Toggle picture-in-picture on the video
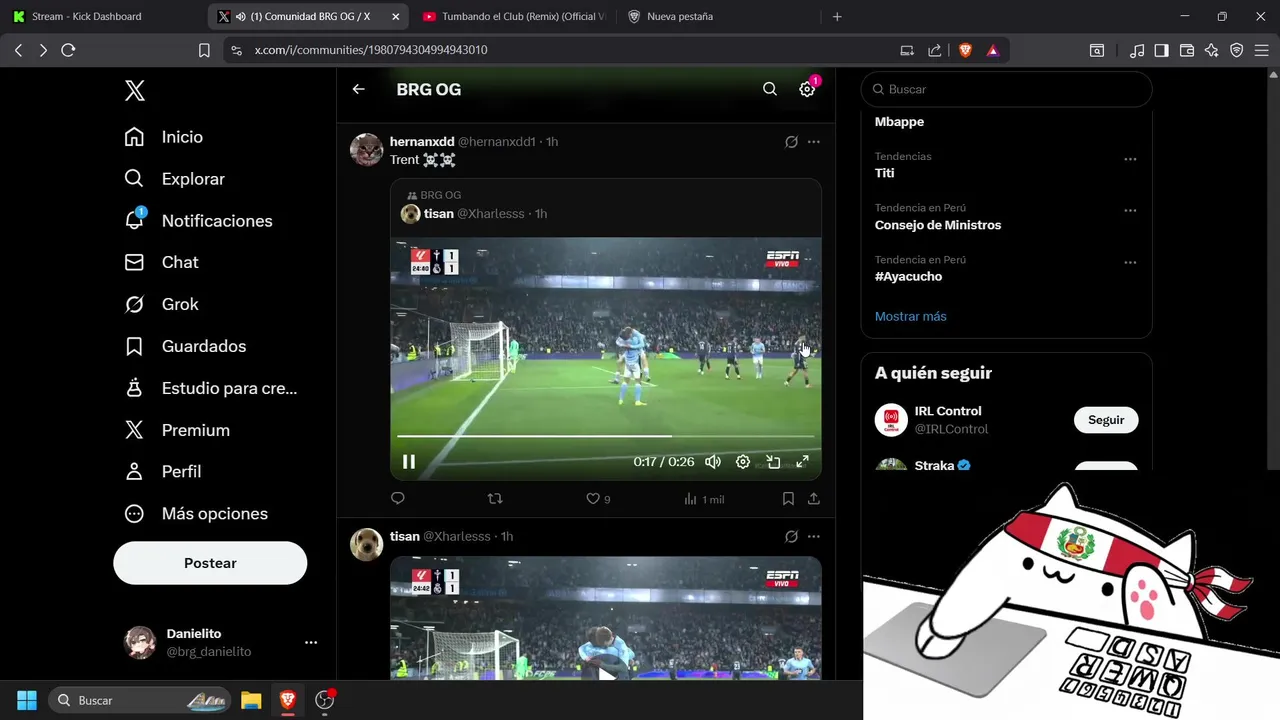This screenshot has height=720, width=1280. click(773, 461)
